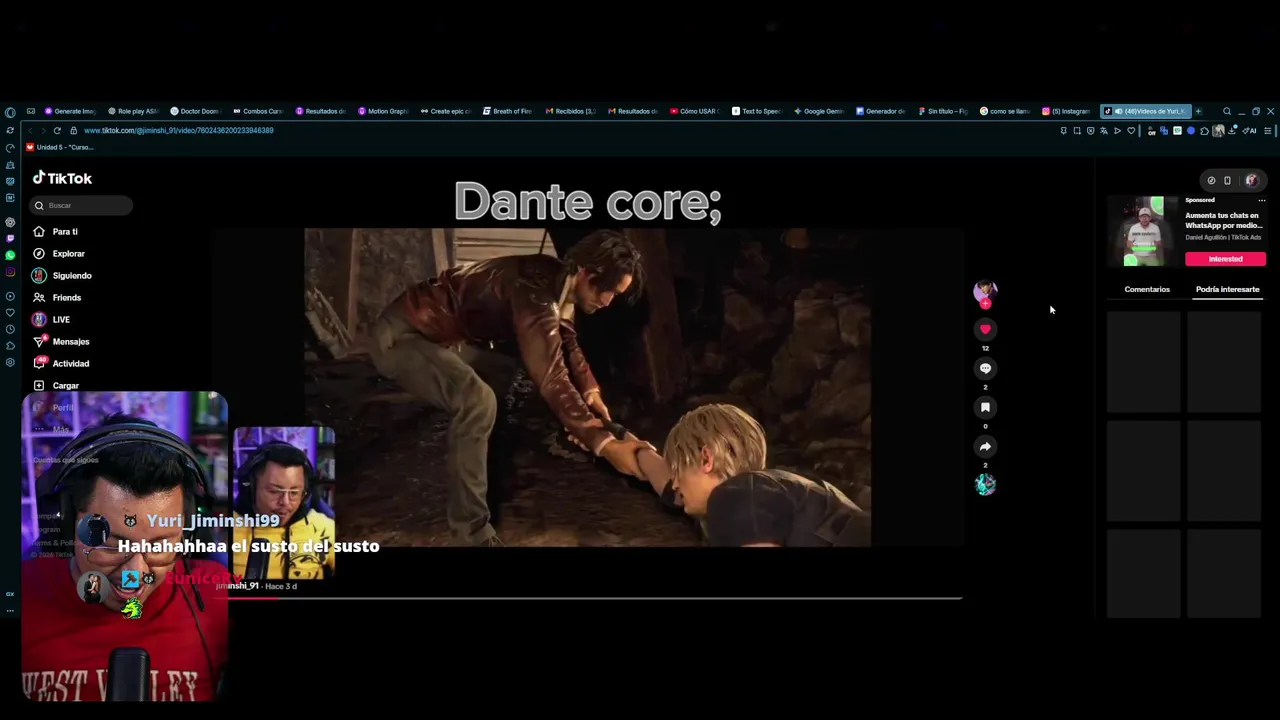Open the Unidad 5 bookmark
Viewport: 1280px width, 720px height.
(60, 147)
